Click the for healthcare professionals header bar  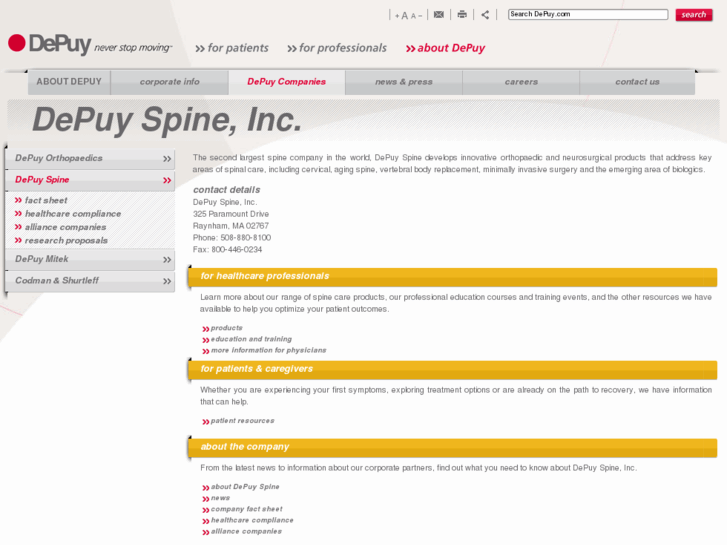453,277
